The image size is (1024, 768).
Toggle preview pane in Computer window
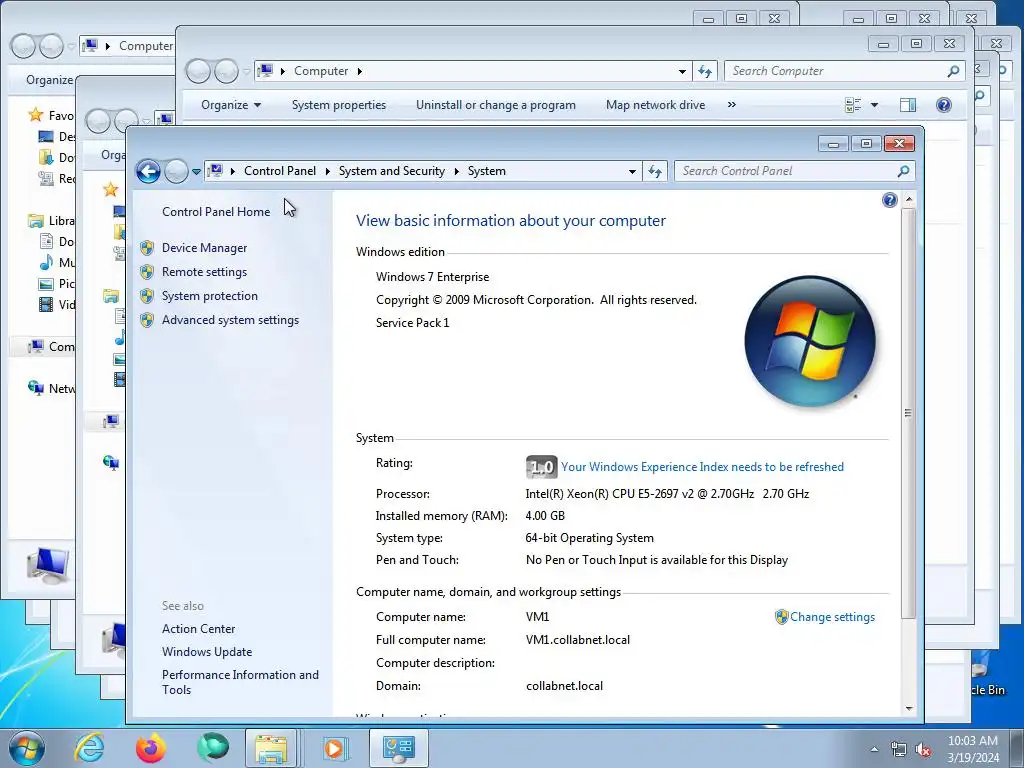908,105
